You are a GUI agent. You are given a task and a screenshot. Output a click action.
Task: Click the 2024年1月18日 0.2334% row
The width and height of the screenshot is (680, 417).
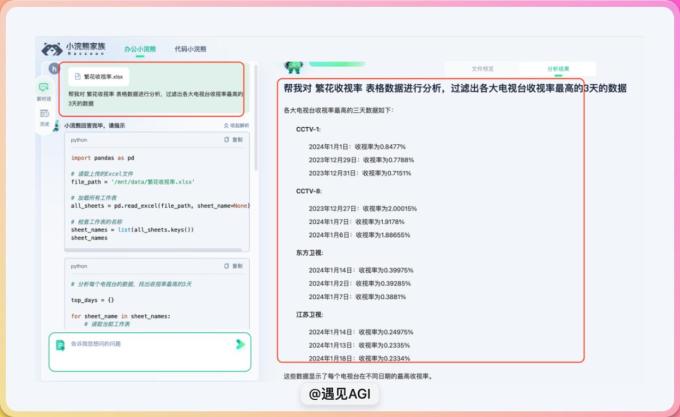359,358
